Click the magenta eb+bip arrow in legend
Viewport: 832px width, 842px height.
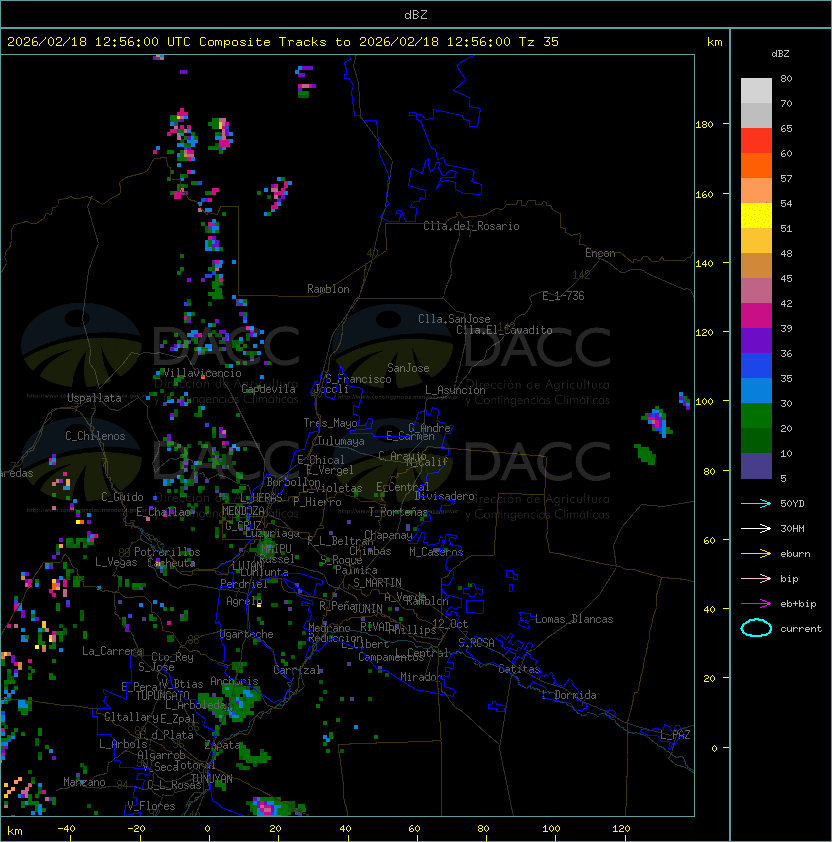click(756, 604)
